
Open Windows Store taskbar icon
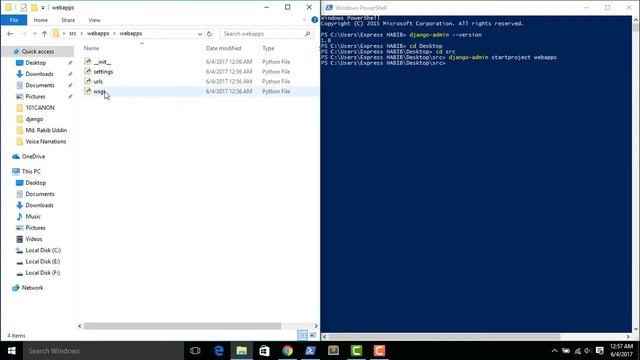(264, 351)
